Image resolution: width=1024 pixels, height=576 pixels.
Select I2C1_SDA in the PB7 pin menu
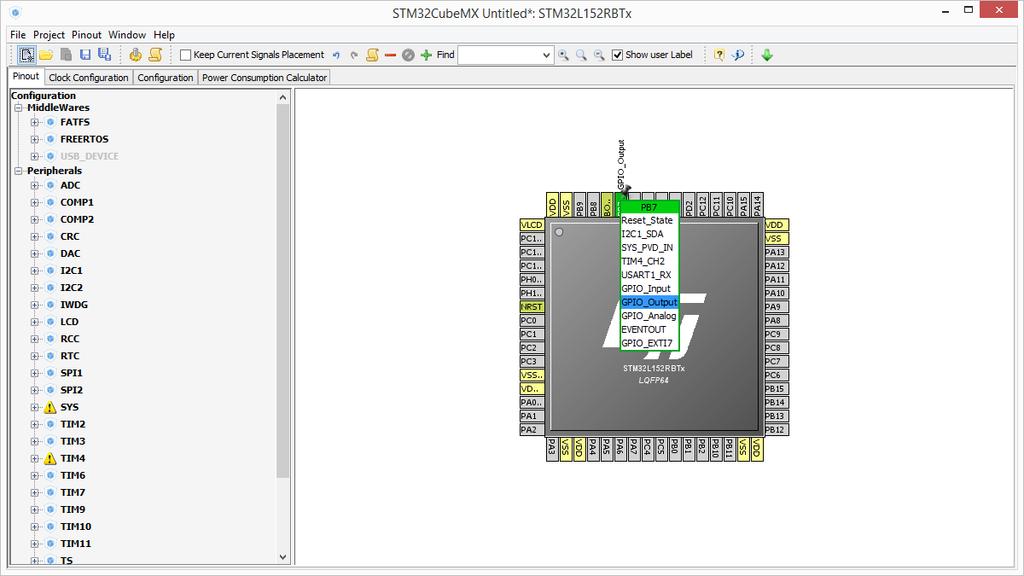[x=649, y=234]
